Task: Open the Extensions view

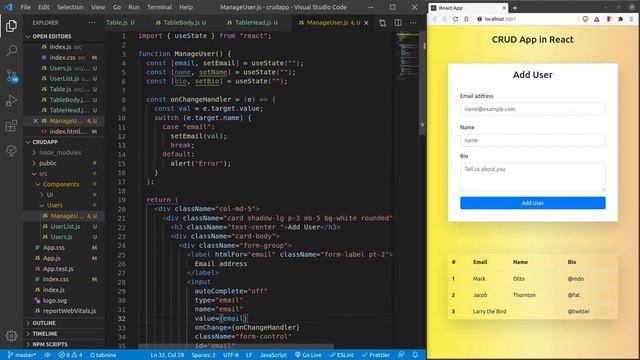Action: (x=11, y=126)
